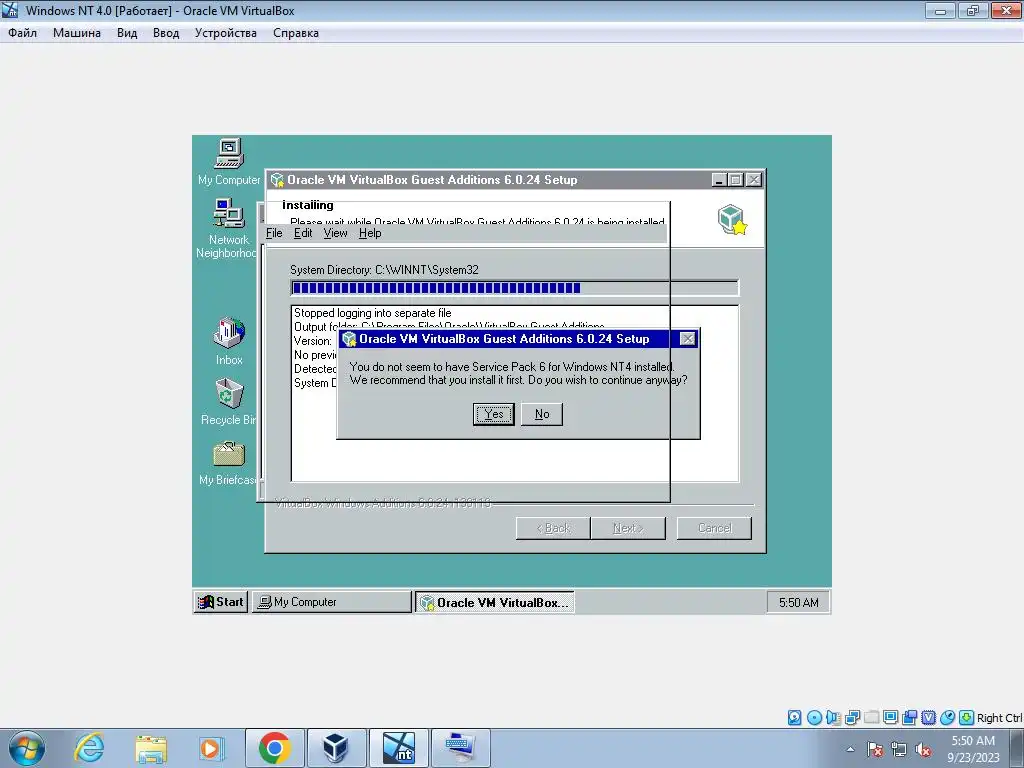1024x768 pixels.
Task: Click muted volume tray icon
Action: (x=923, y=749)
